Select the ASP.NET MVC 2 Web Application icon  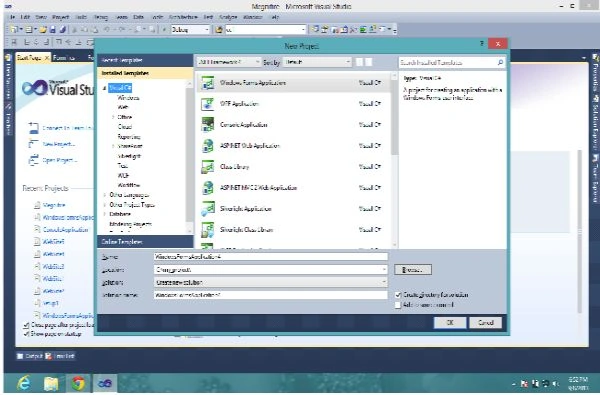pos(207,188)
